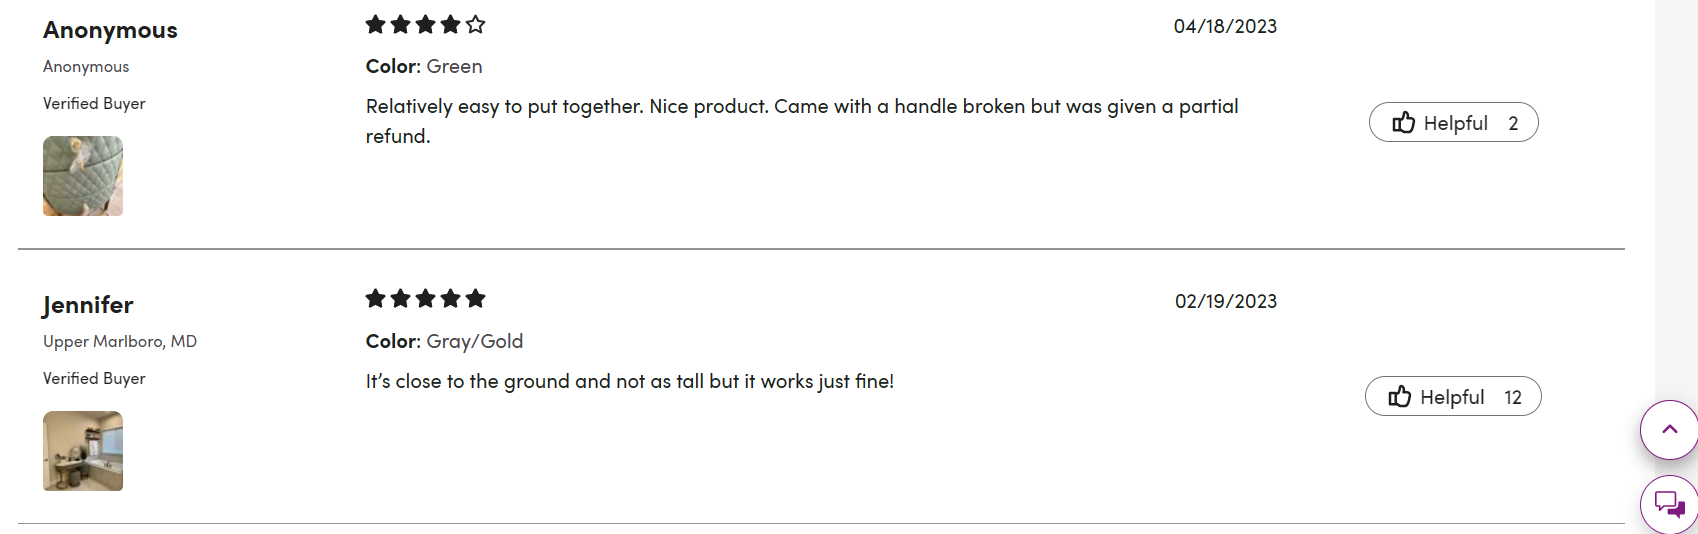Click thumbs-up icon on Jennifer's review
1698x534 pixels.
tap(1400, 397)
